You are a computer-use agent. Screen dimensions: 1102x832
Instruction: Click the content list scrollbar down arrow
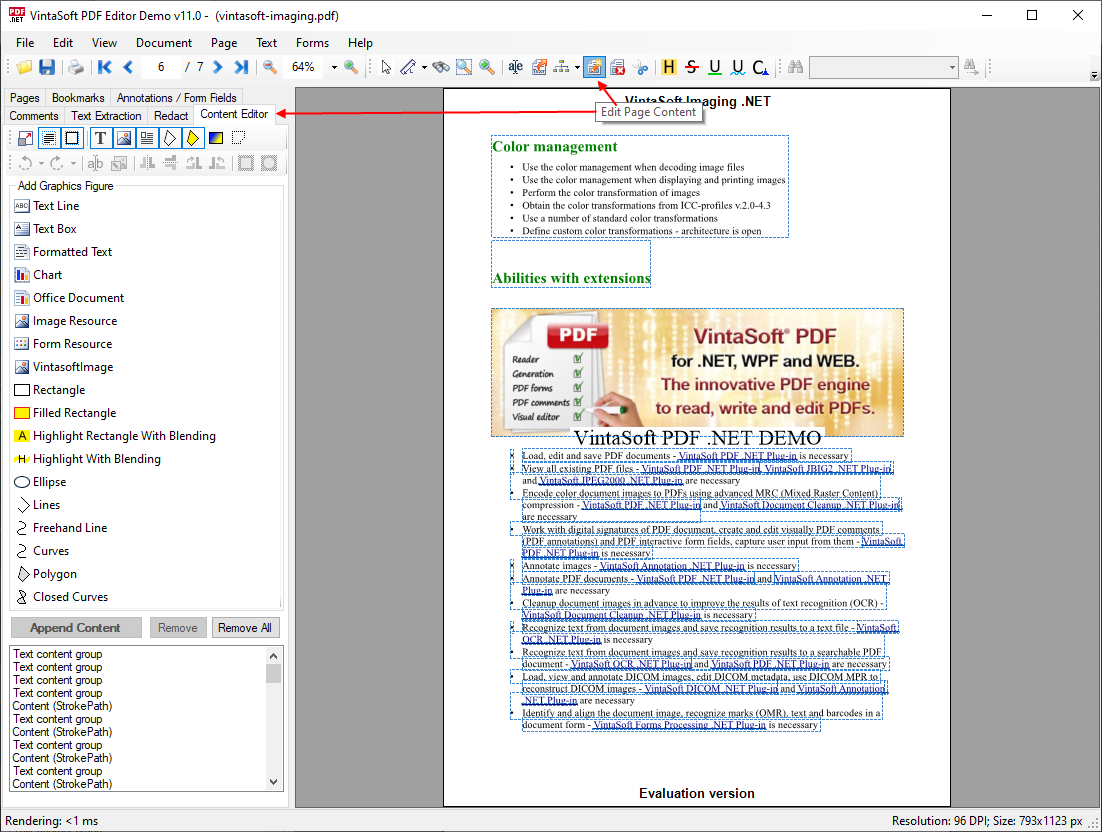(x=274, y=782)
